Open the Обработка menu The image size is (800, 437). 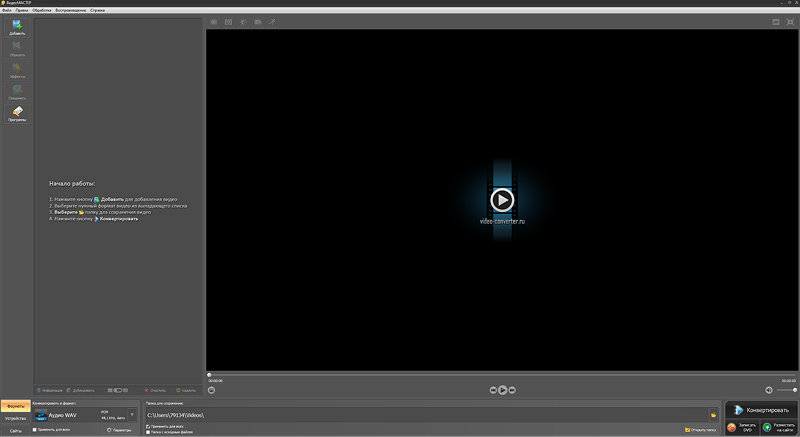(42, 10)
